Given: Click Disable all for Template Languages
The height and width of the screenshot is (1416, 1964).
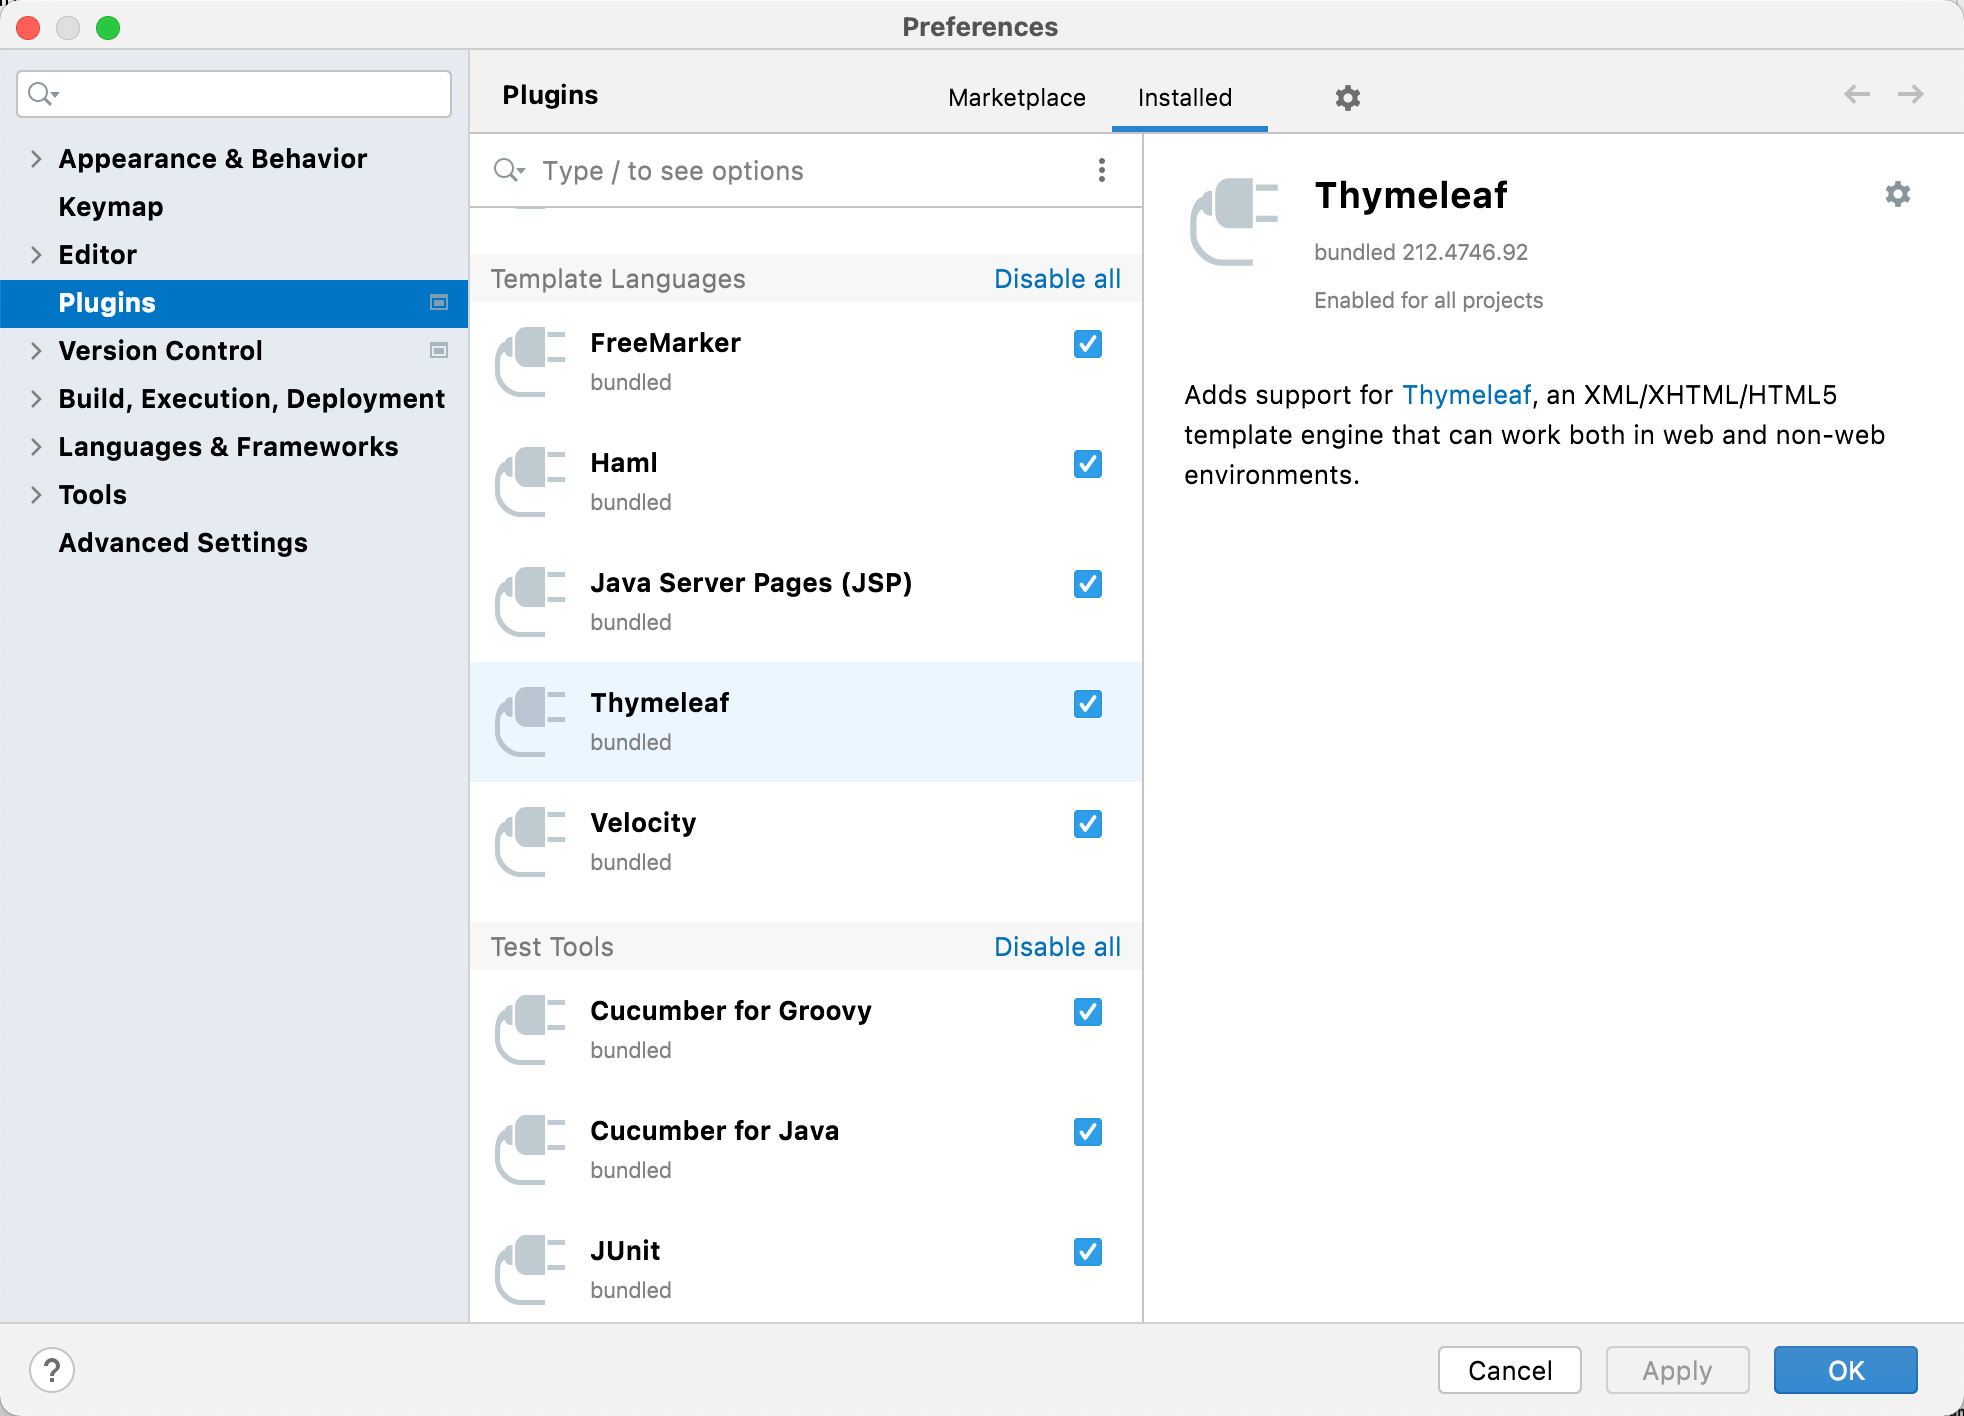Looking at the screenshot, I should coord(1057,279).
